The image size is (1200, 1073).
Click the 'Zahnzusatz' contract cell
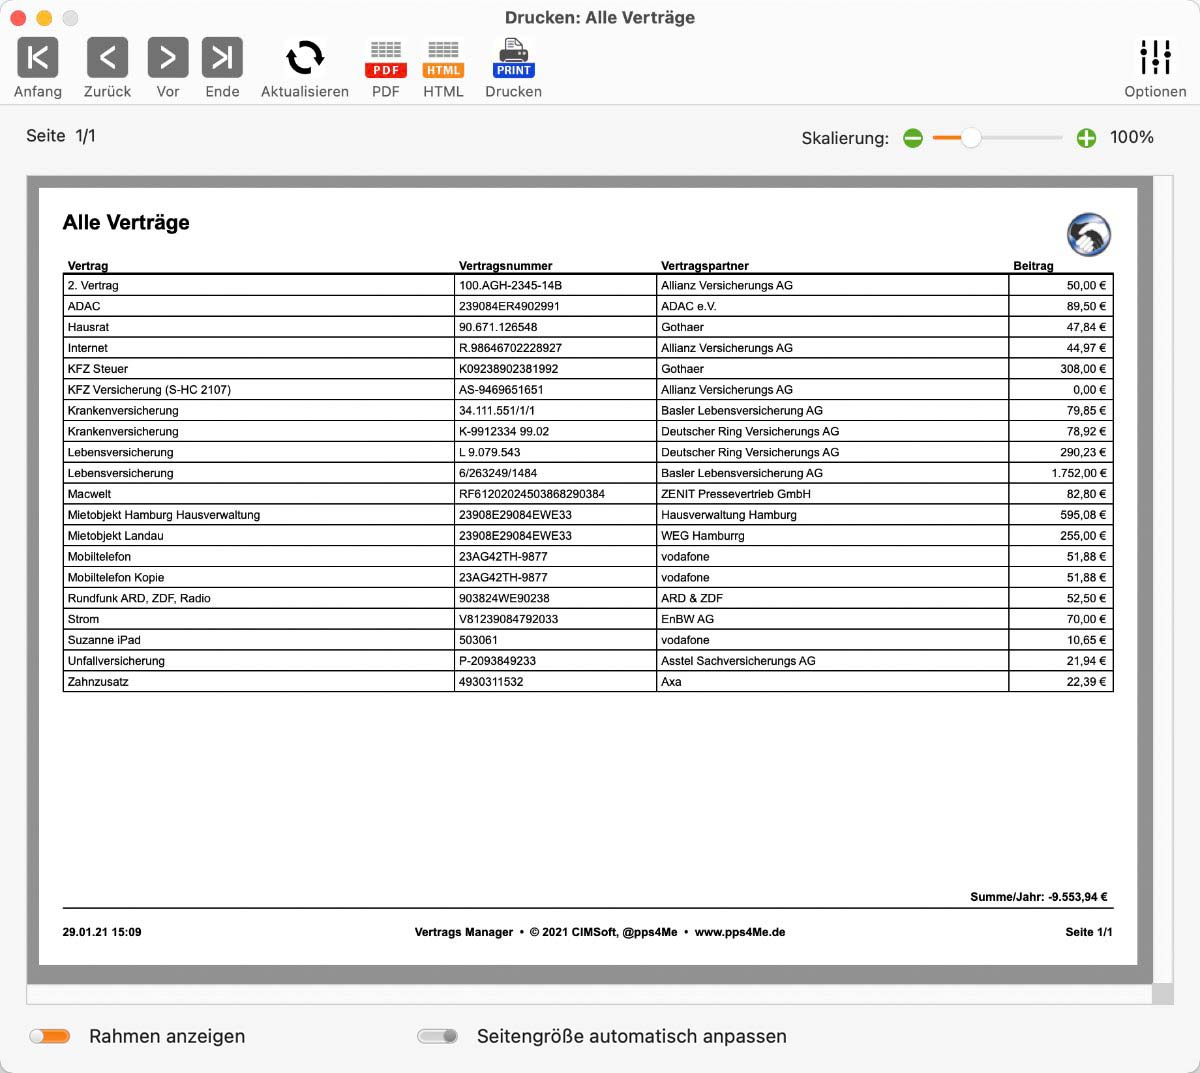coord(258,682)
